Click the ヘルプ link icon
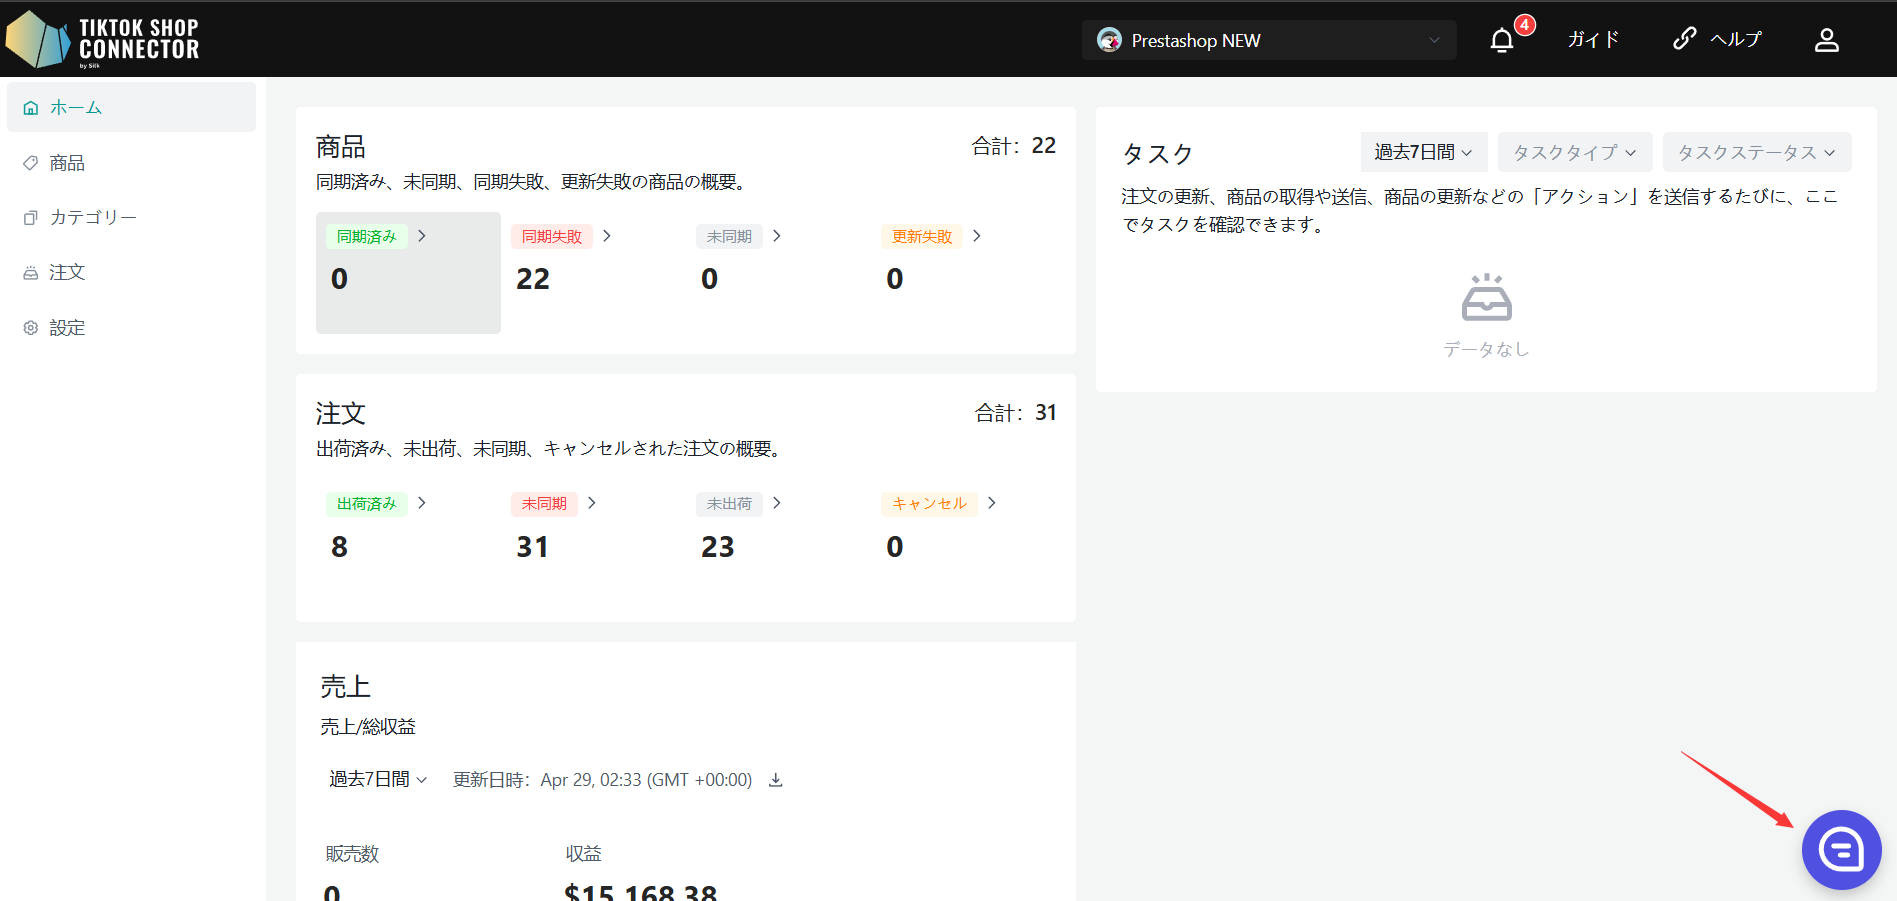The image size is (1897, 901). click(x=1685, y=39)
